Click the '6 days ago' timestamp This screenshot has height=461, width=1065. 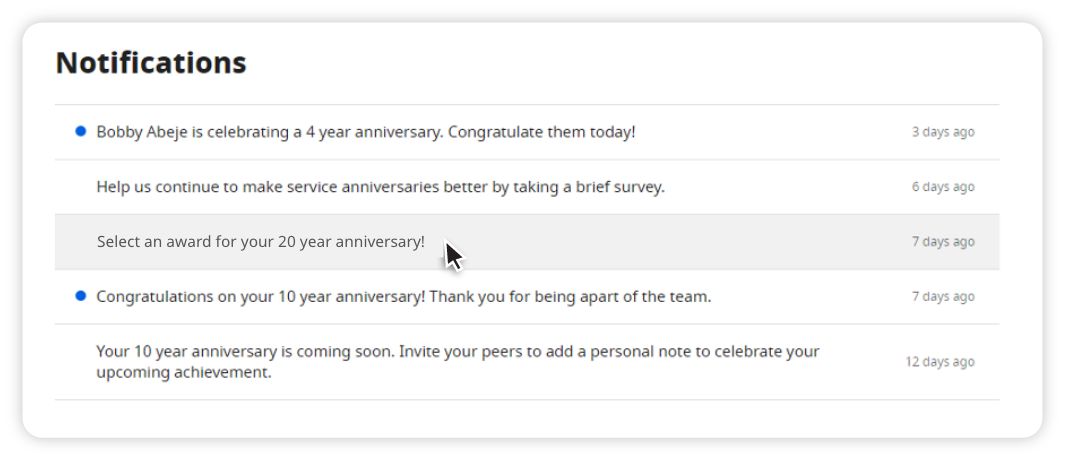943,187
